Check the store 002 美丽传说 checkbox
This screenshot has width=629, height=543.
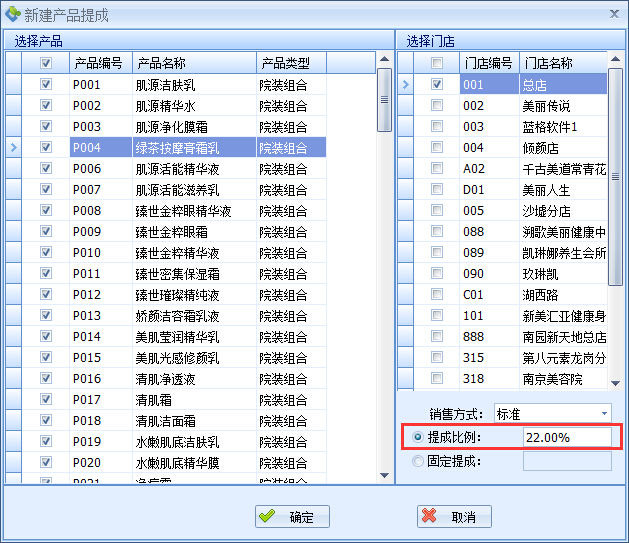[436, 106]
